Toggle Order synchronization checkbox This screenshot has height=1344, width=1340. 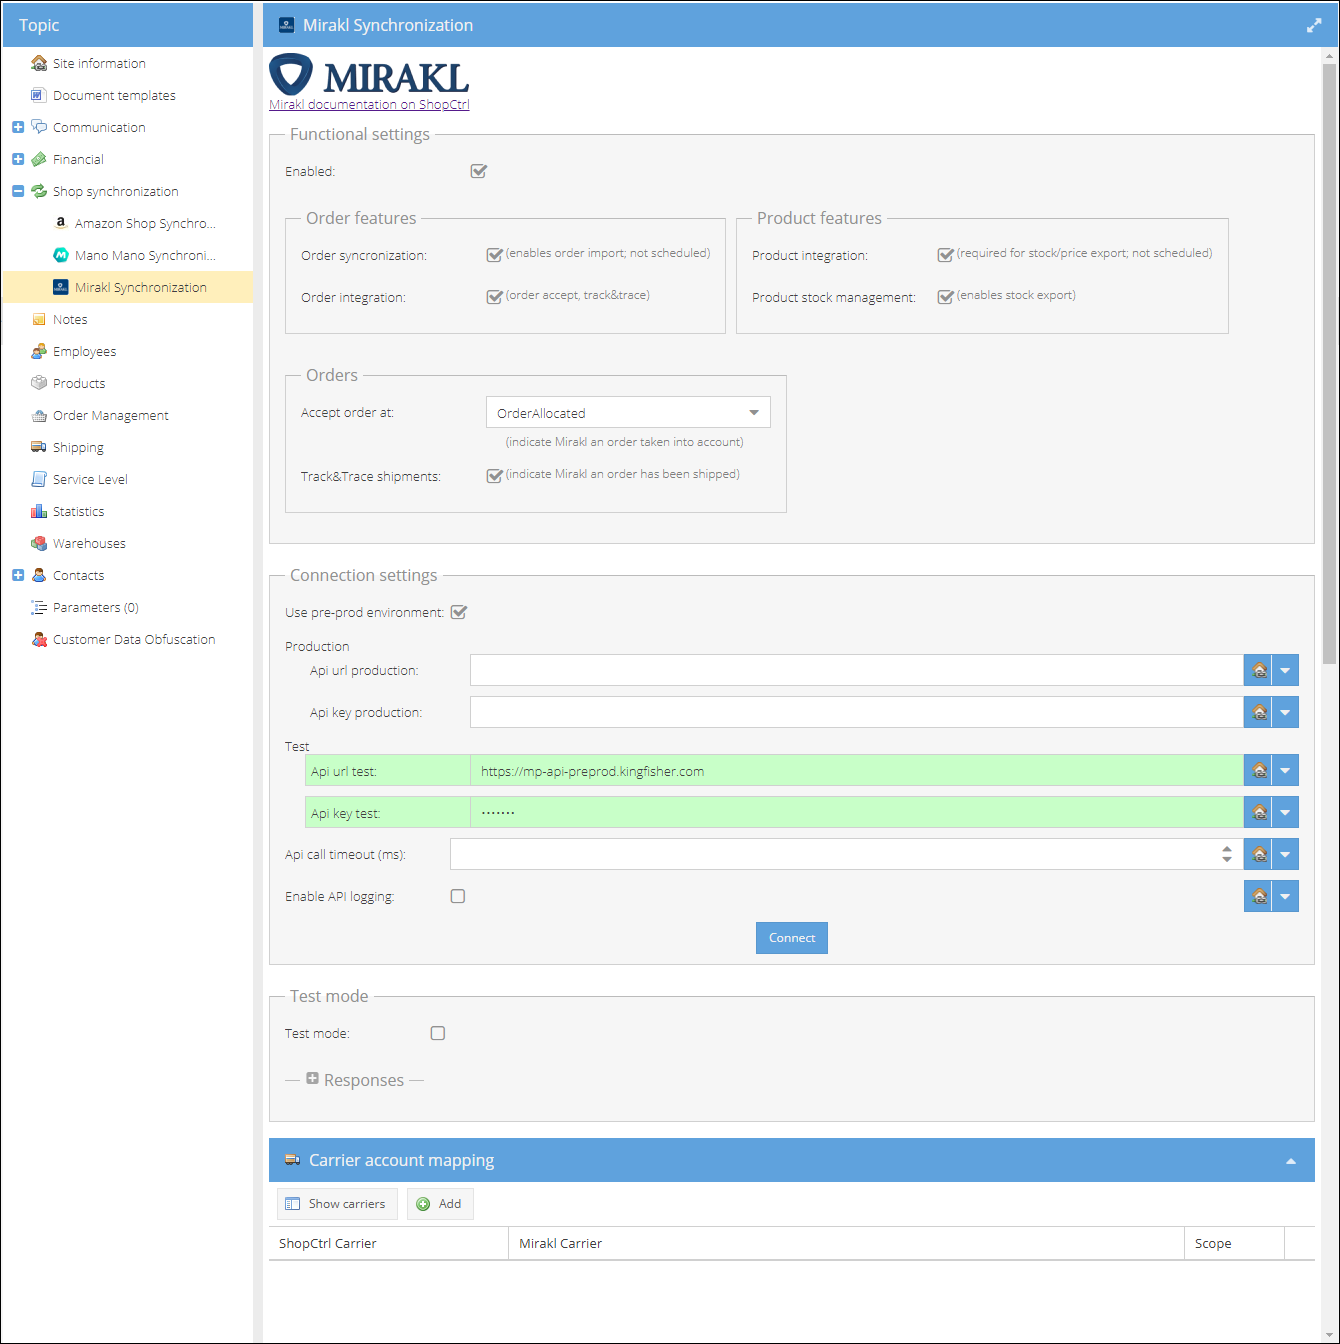click(494, 254)
